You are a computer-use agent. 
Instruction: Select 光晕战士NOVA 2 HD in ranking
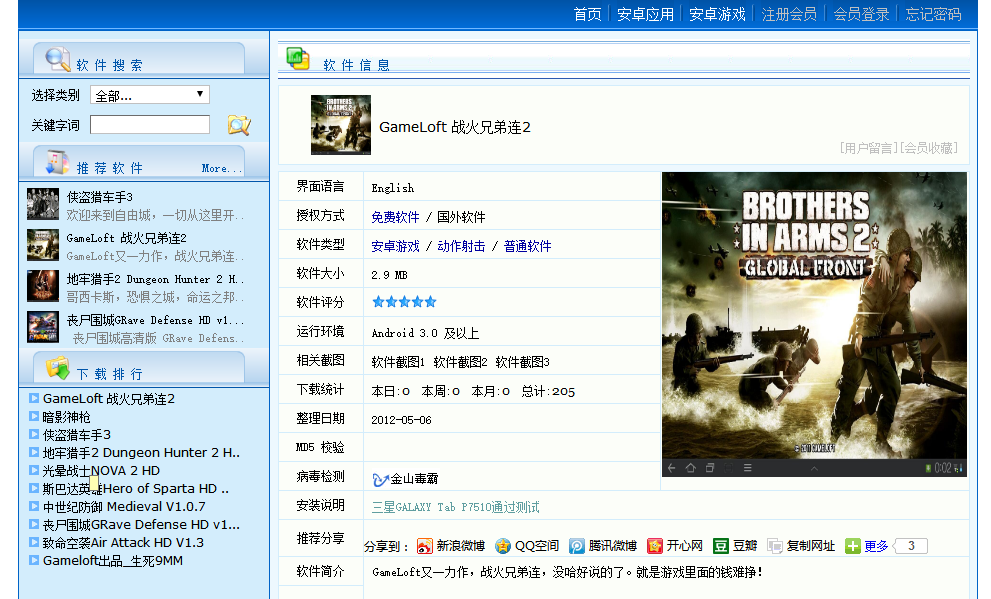coord(101,471)
